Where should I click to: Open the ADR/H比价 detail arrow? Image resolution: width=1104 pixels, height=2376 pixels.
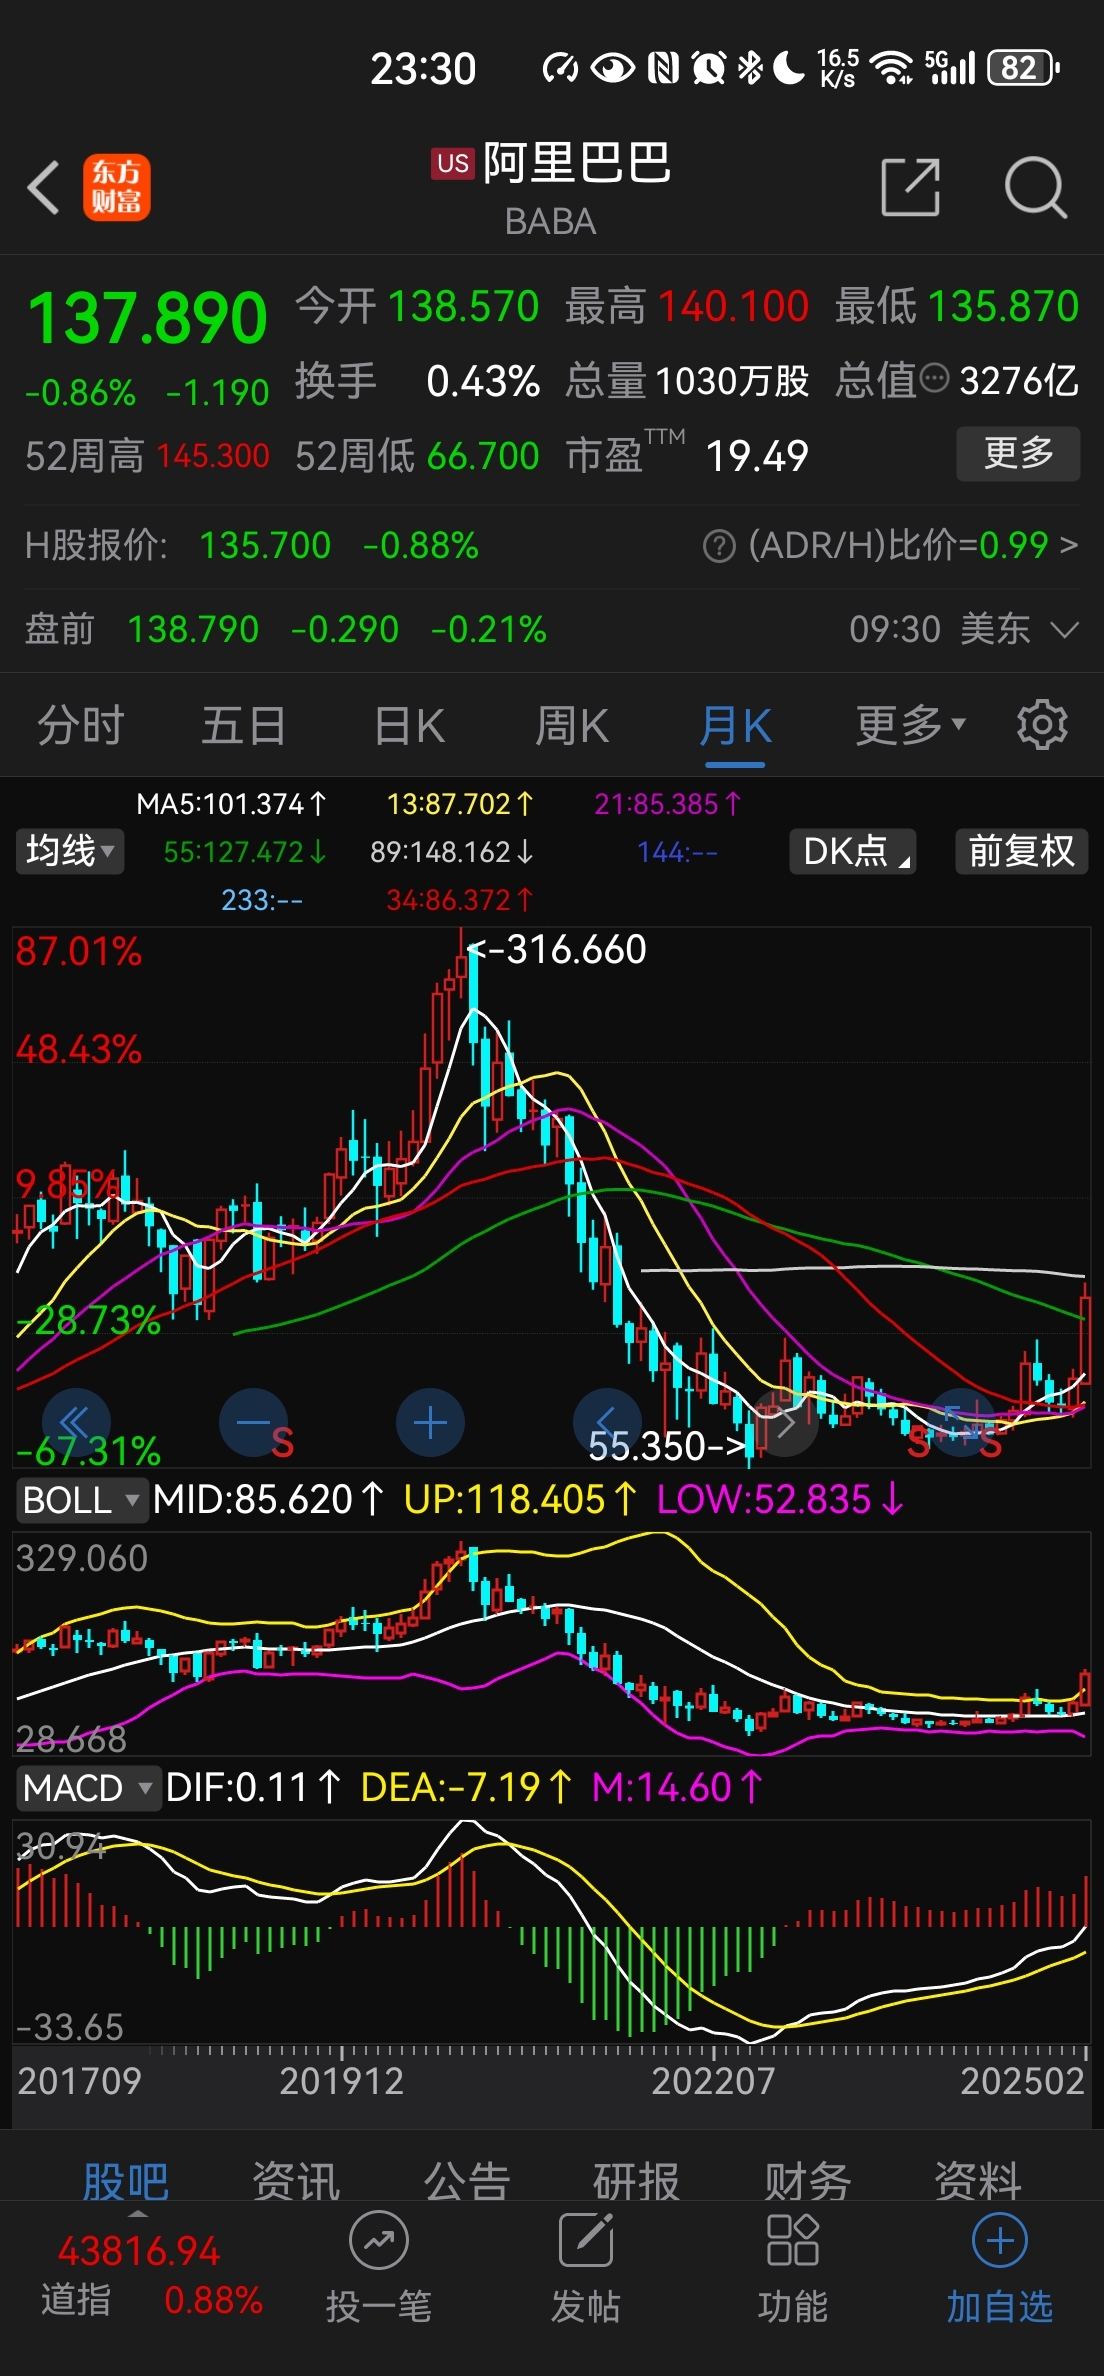(1069, 546)
